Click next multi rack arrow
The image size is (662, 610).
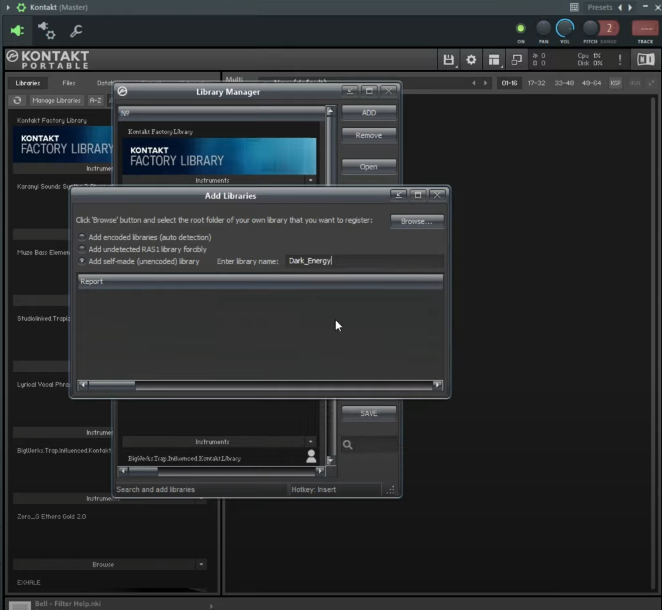point(486,83)
